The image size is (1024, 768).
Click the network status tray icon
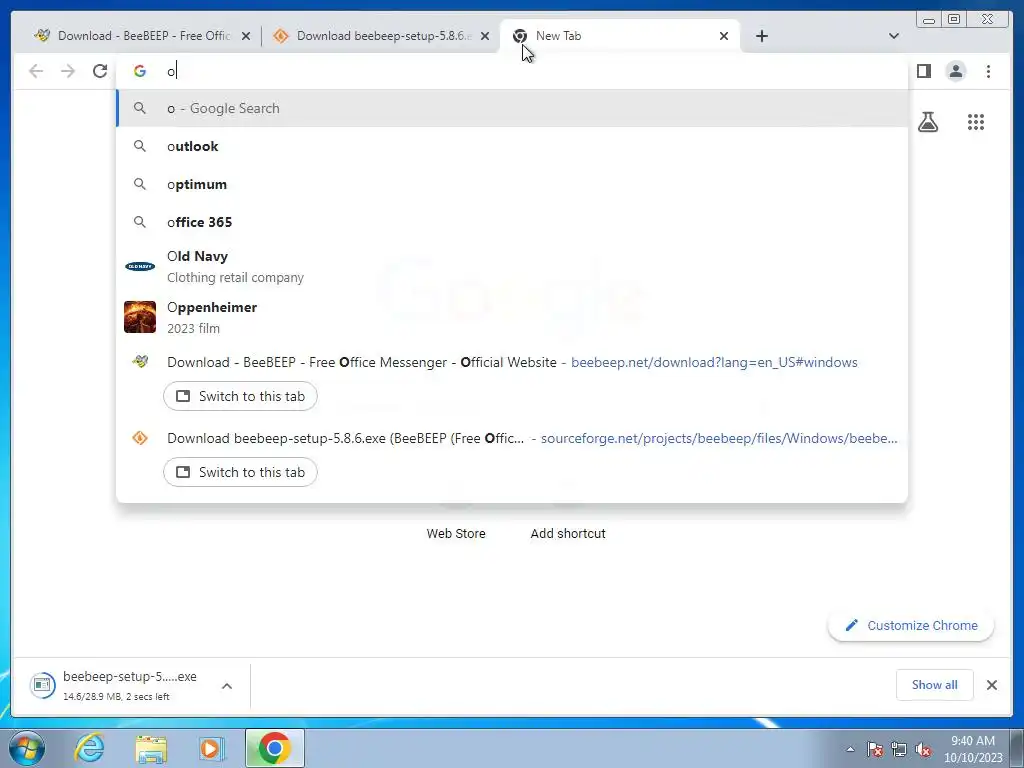[899, 749]
